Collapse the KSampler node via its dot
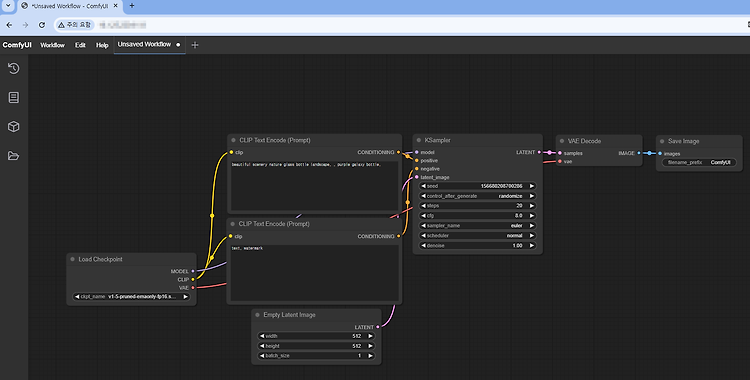Viewport: 750px width, 380px height. [419, 140]
